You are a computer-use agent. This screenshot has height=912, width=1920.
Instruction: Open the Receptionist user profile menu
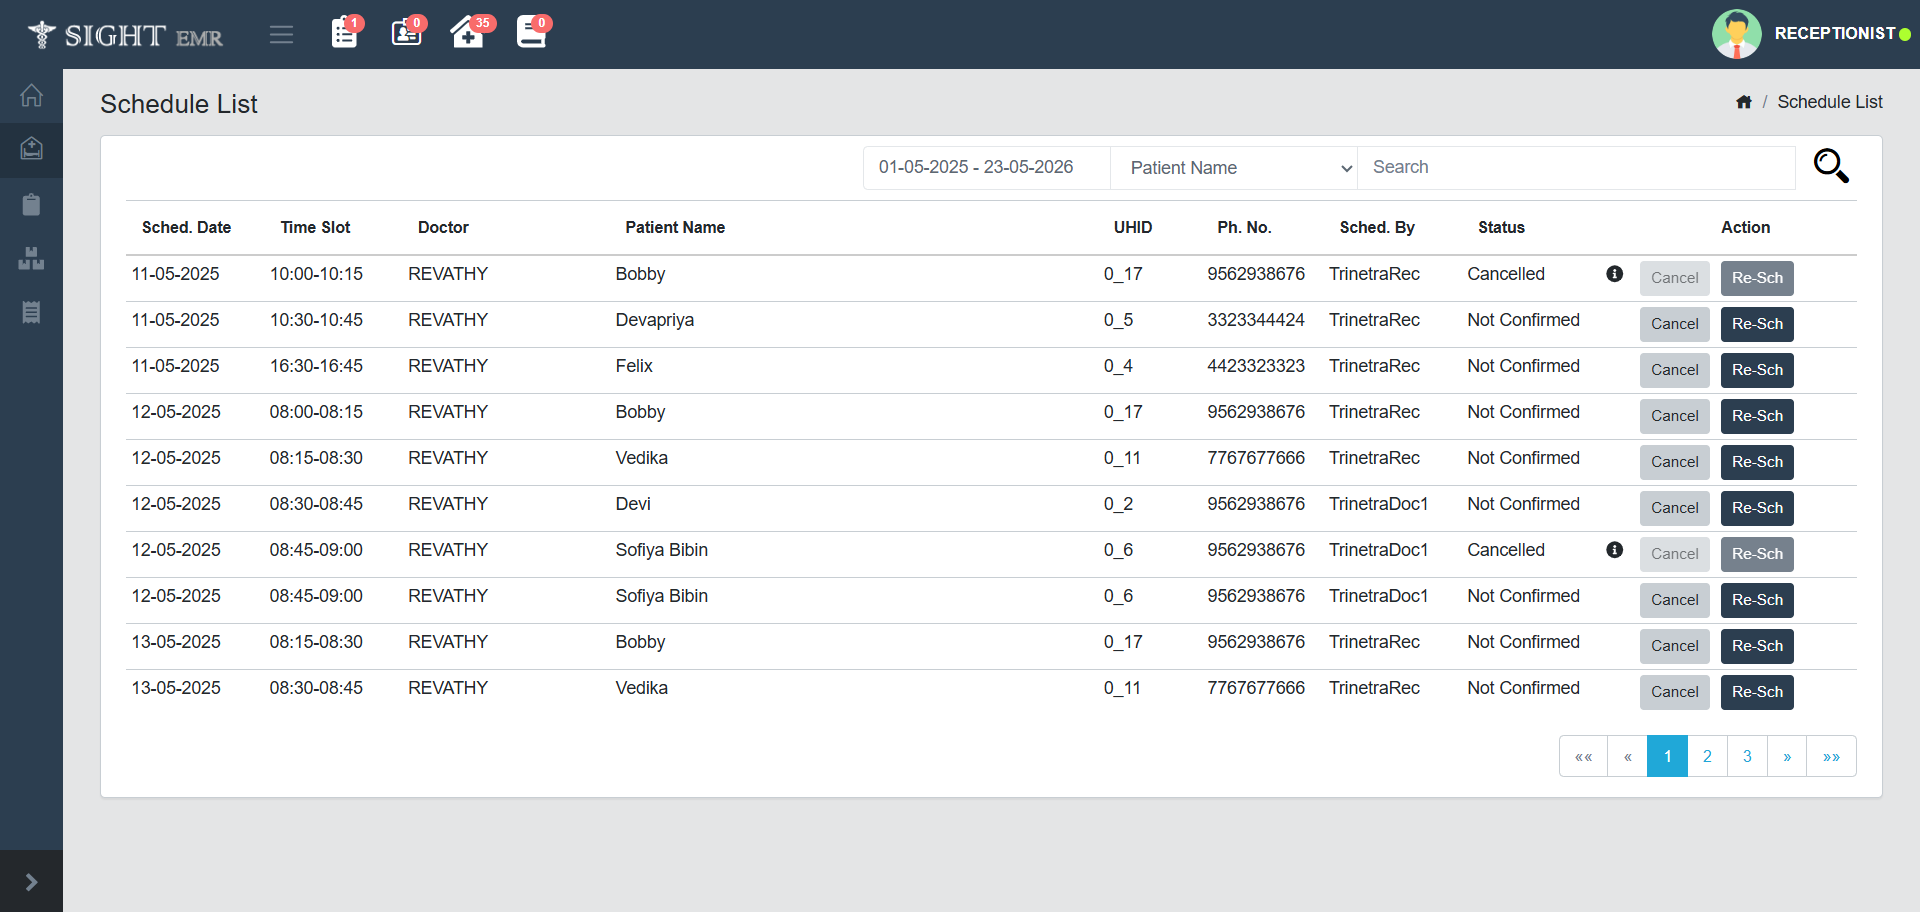coord(1810,34)
